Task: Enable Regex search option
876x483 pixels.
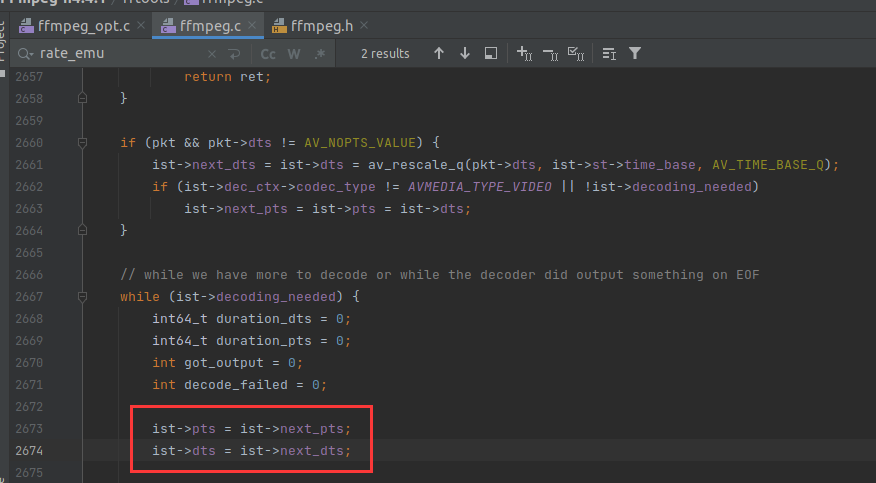Action: 319,53
